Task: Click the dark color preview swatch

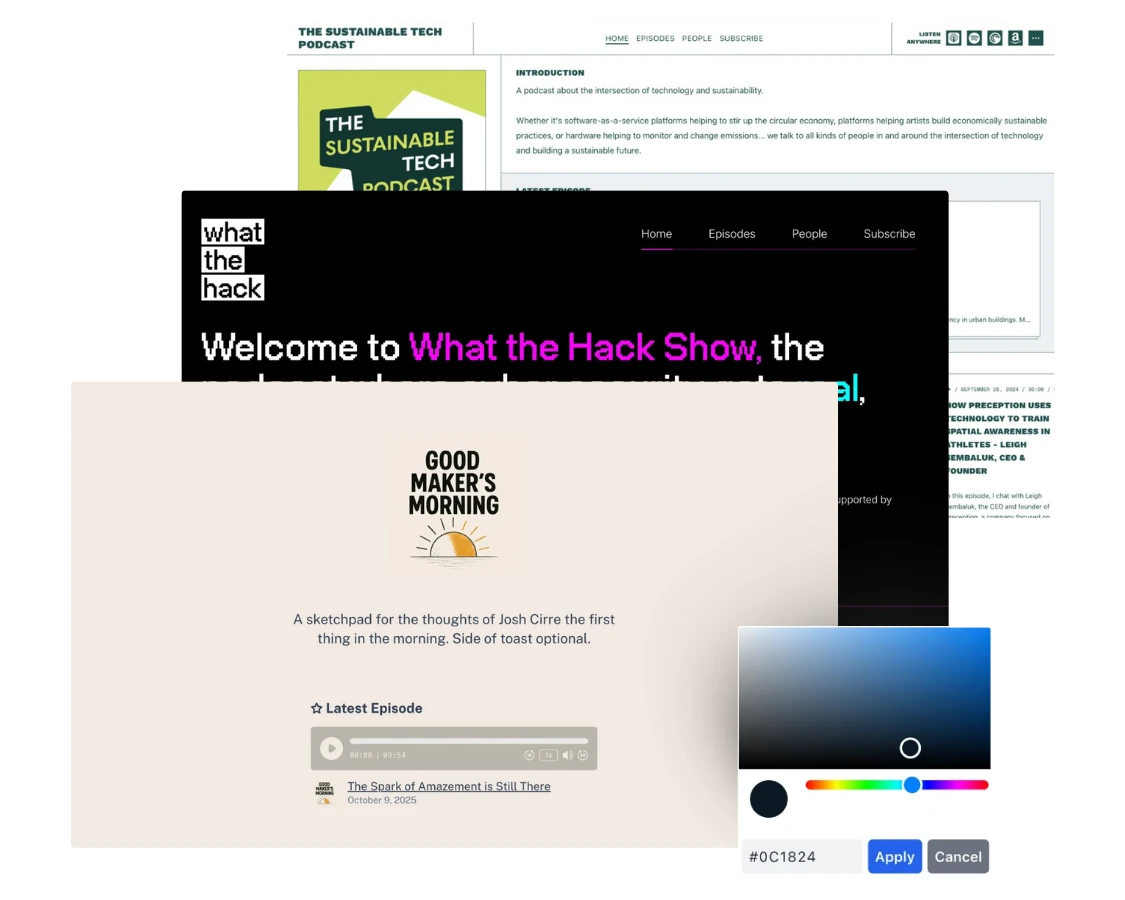Action: click(768, 799)
